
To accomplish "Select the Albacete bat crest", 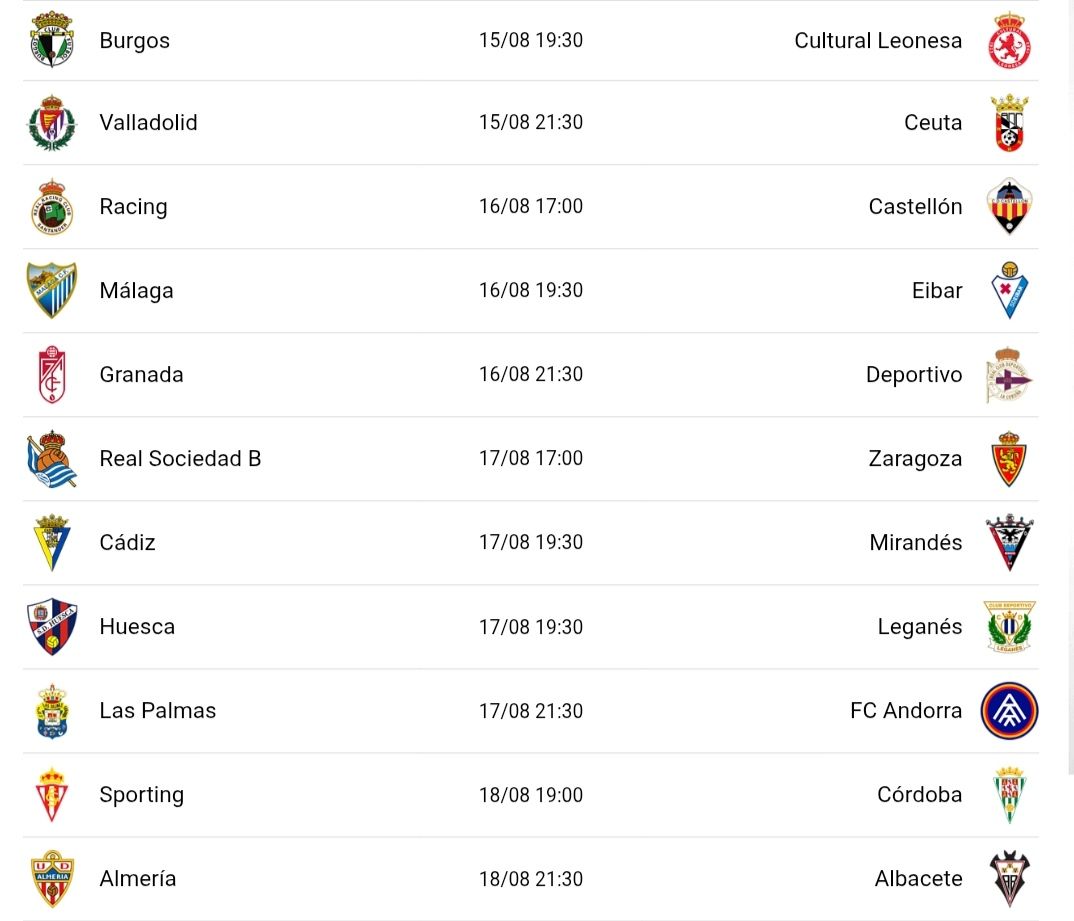I will click(x=1010, y=879).
